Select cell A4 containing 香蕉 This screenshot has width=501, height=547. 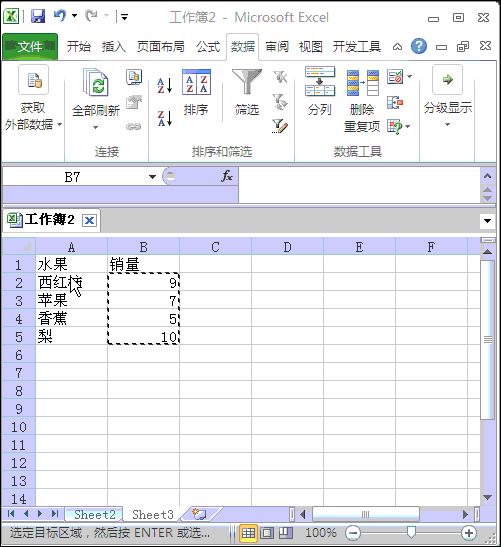point(72,319)
